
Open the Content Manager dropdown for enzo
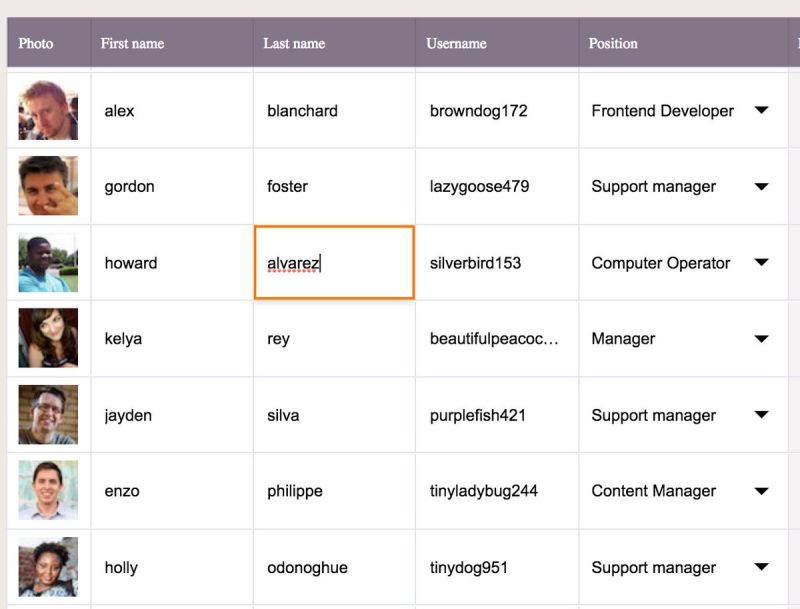761,491
